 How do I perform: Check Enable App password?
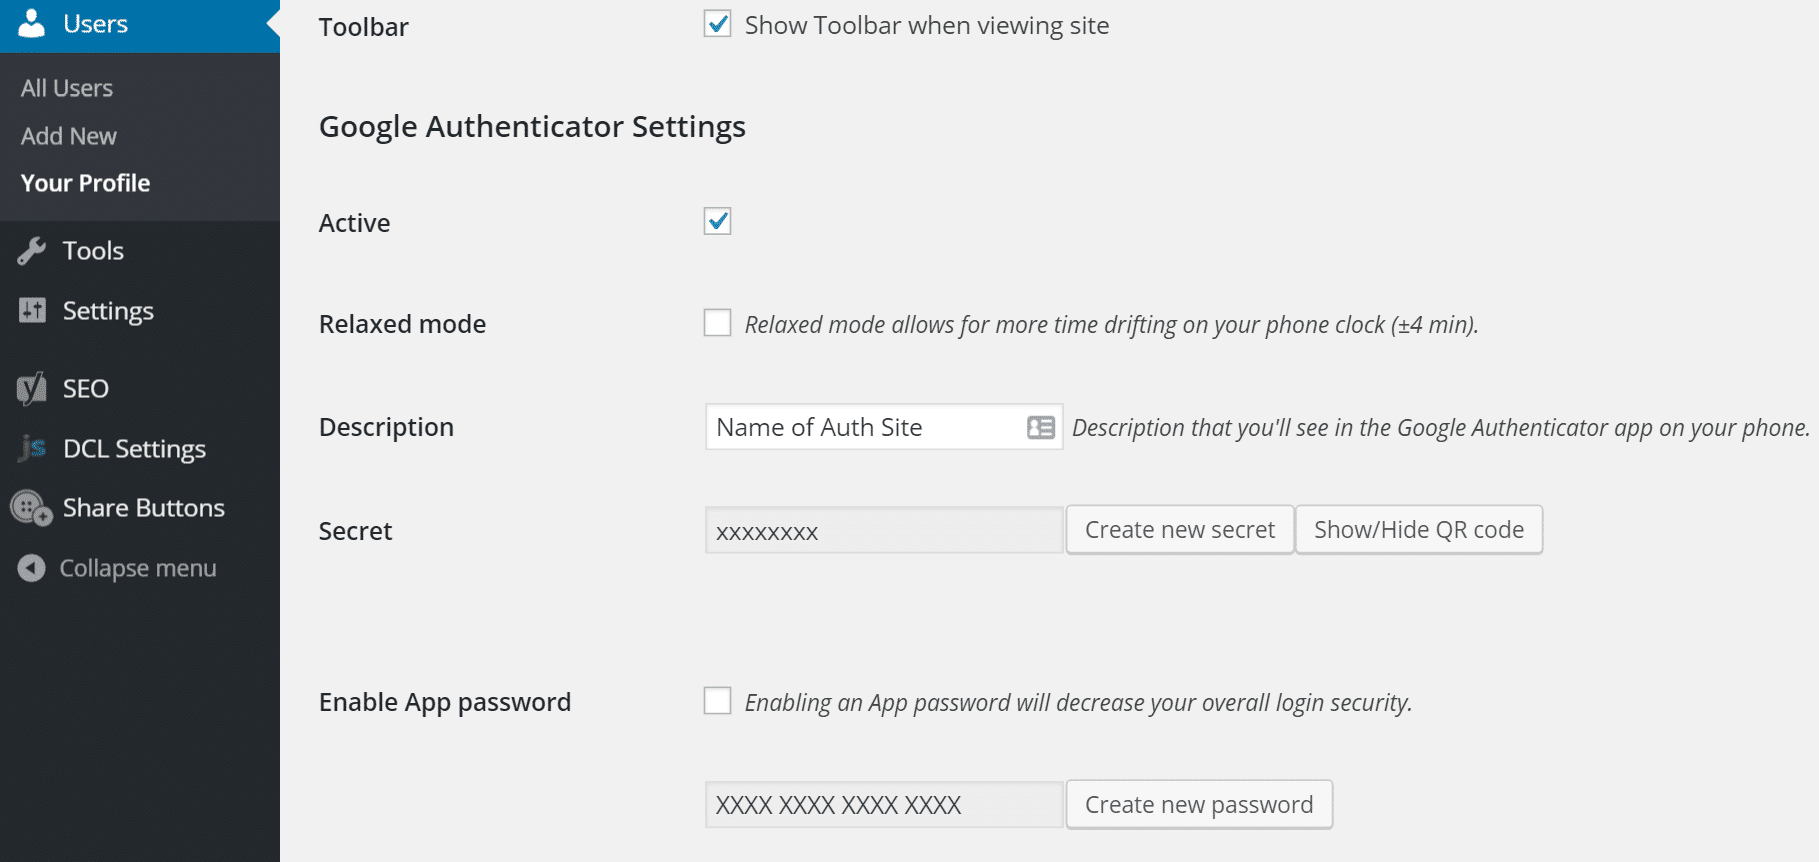[717, 701]
